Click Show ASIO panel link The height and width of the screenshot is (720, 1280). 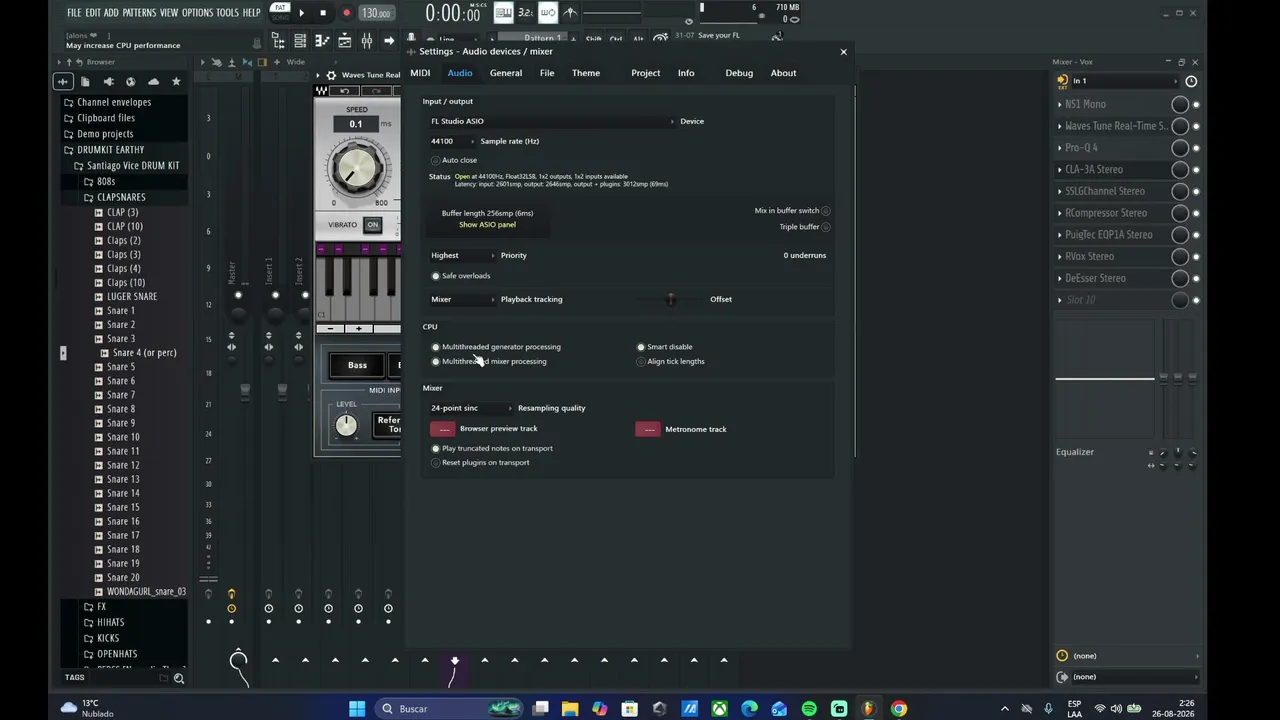pyautogui.click(x=488, y=225)
